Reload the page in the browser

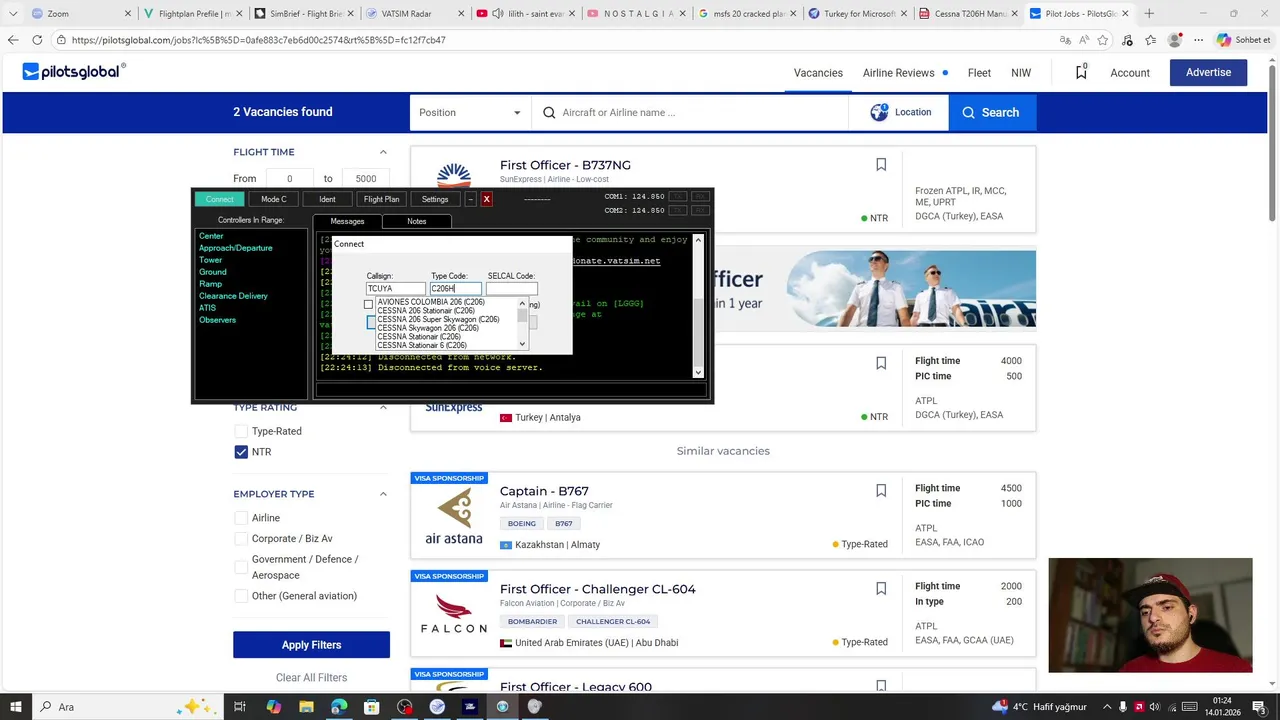tap(37, 40)
